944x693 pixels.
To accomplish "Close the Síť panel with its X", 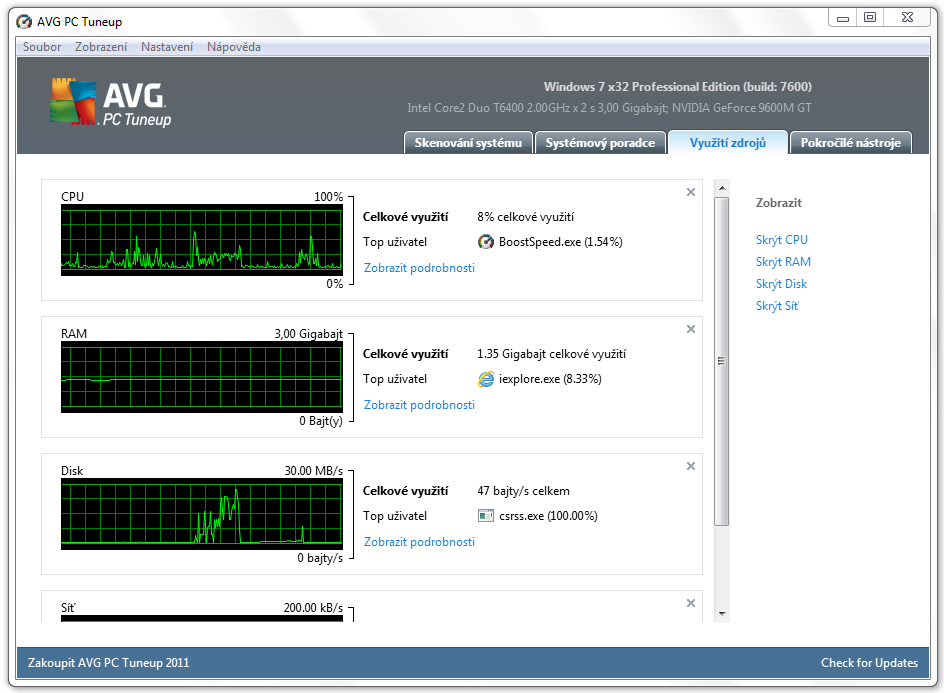I will tap(691, 603).
